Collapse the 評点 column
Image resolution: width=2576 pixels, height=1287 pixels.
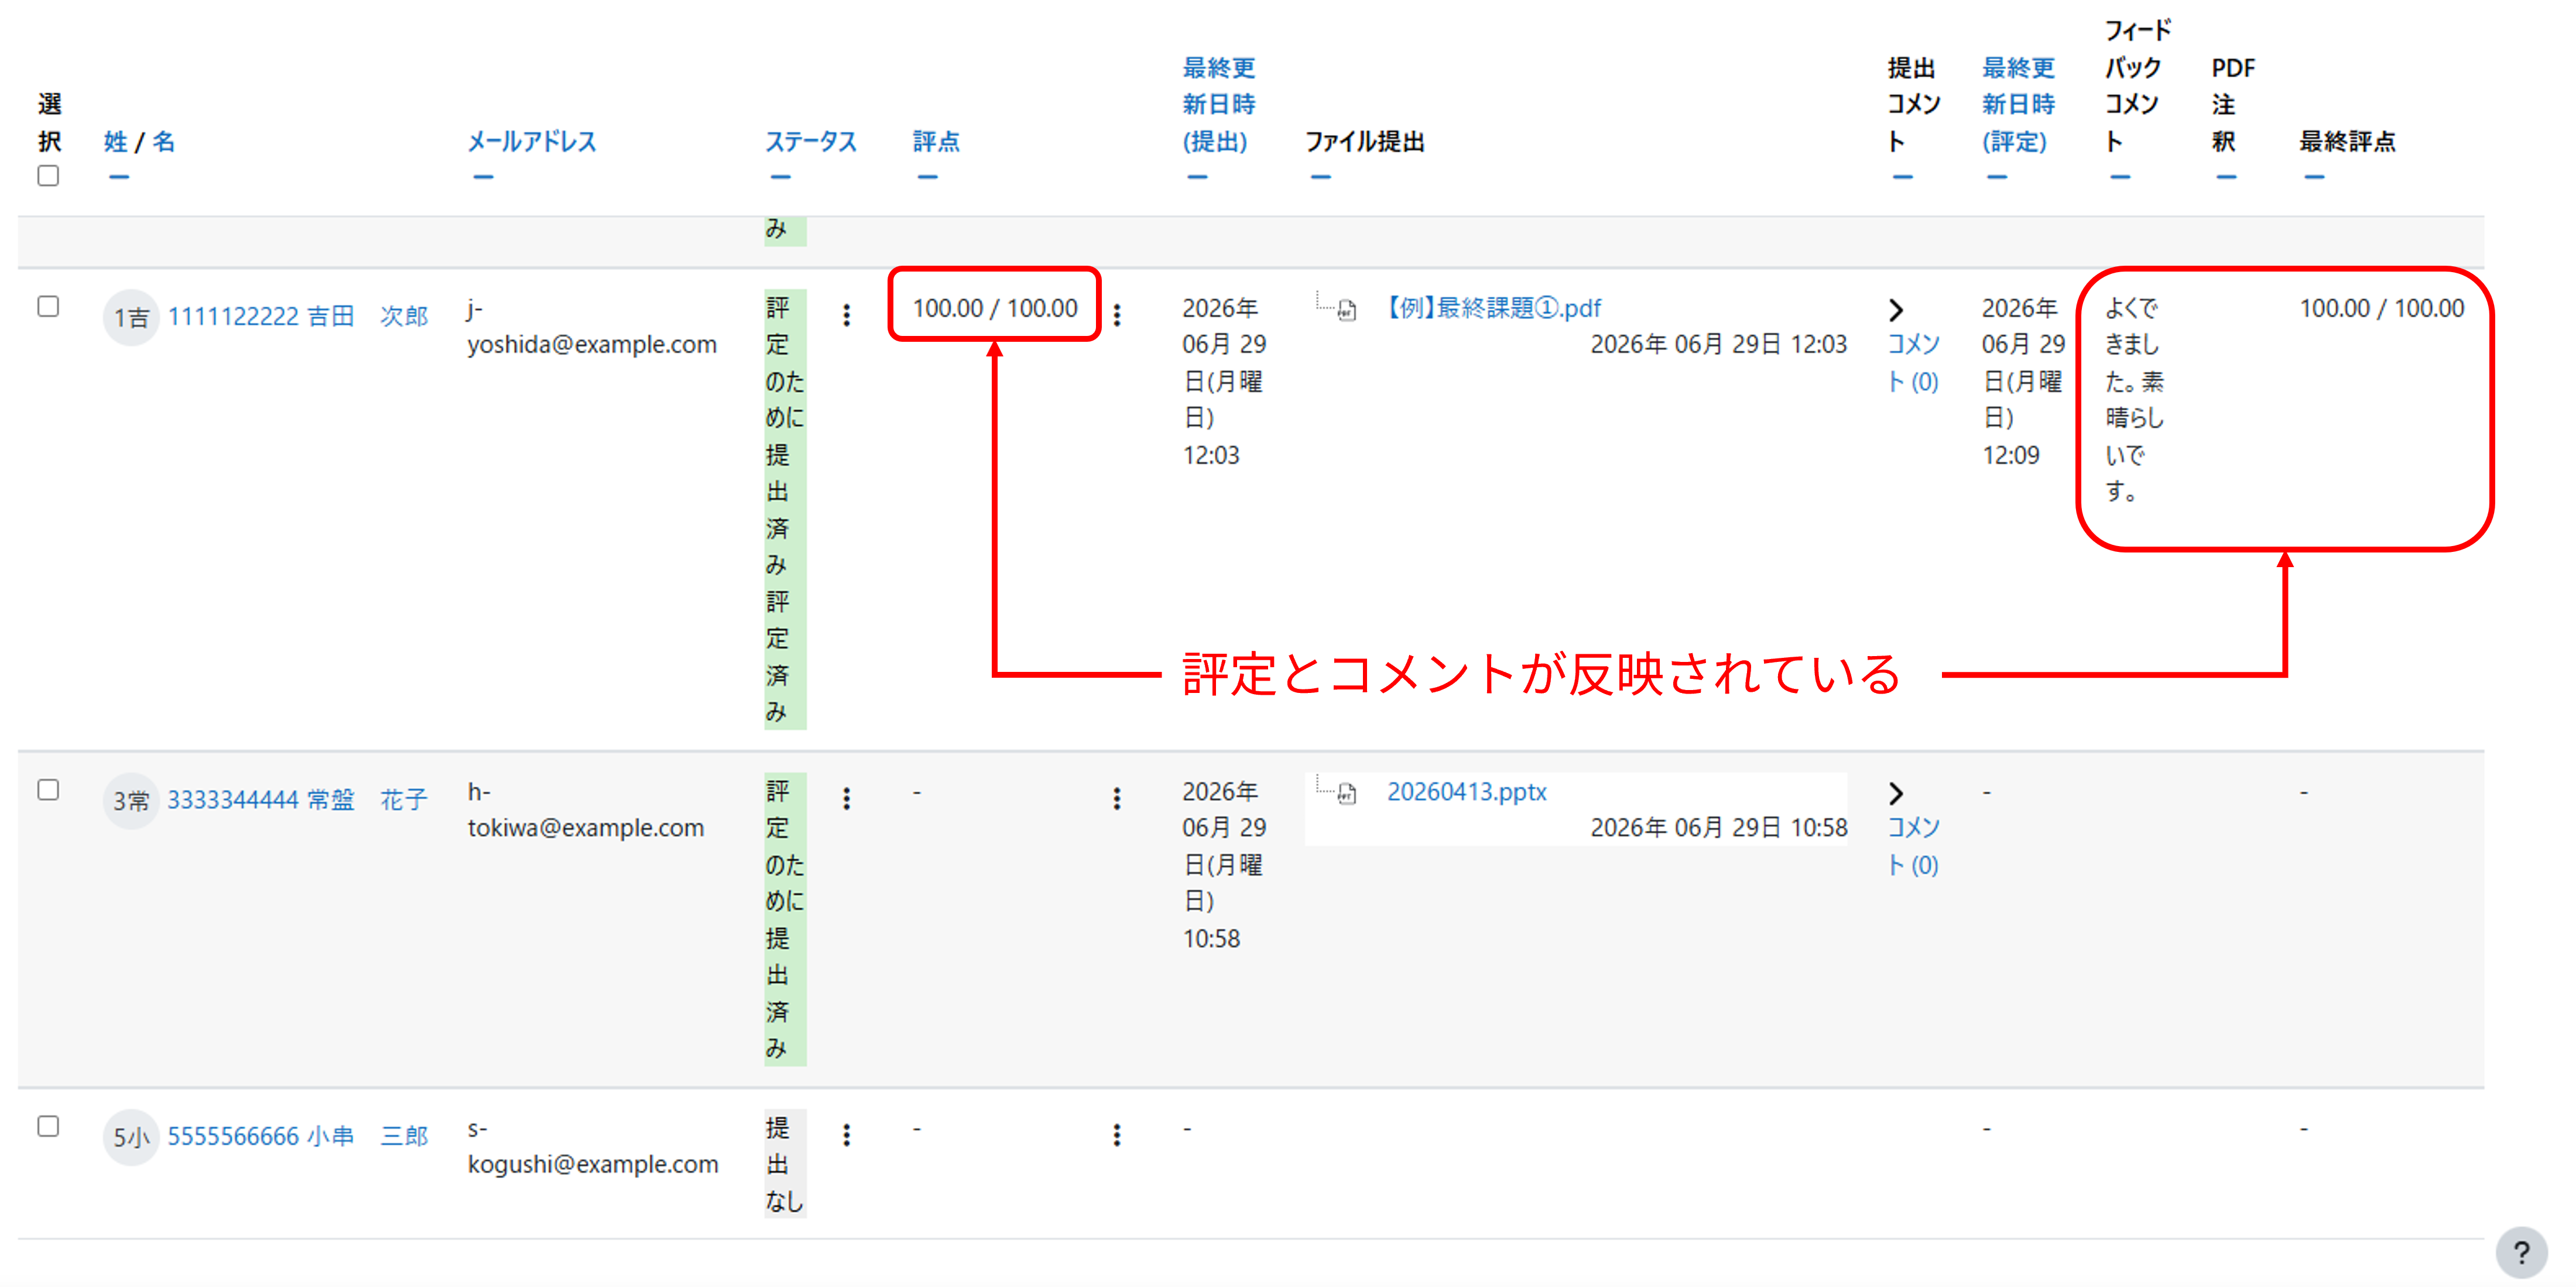(x=927, y=177)
